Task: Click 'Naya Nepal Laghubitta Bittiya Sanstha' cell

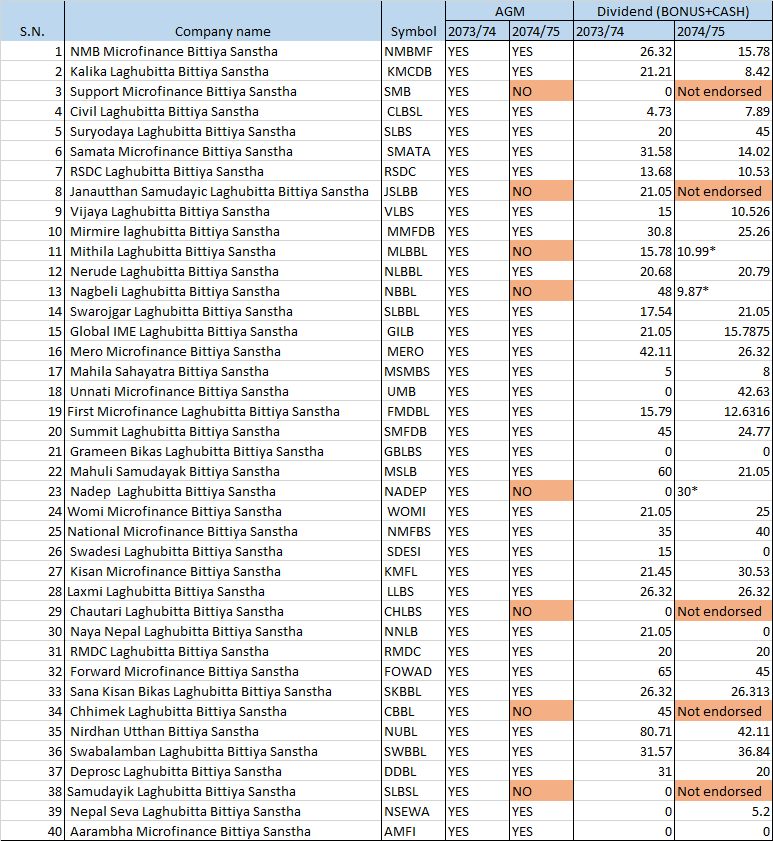Action: click(x=223, y=632)
